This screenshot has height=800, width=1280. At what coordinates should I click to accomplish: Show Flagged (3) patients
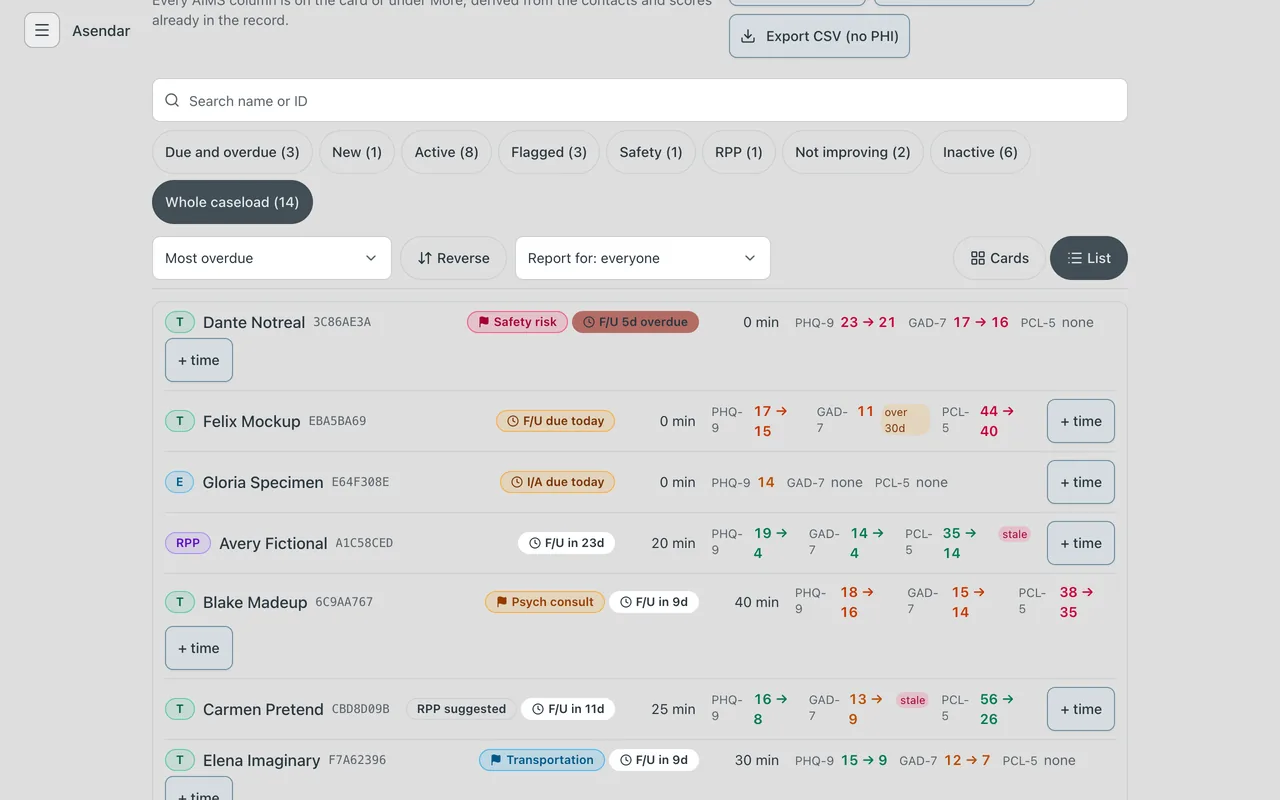pos(549,152)
